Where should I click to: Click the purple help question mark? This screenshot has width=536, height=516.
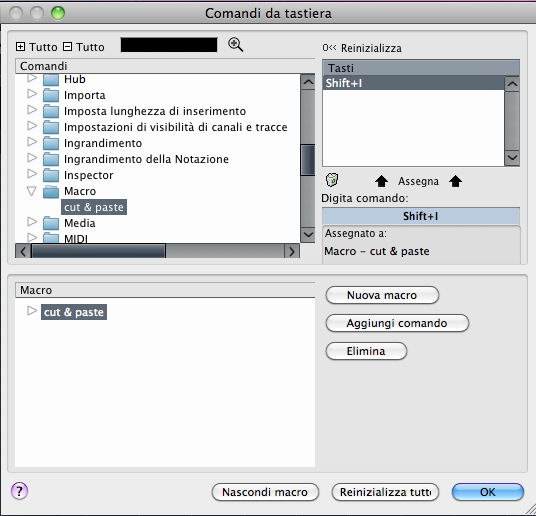(19, 491)
